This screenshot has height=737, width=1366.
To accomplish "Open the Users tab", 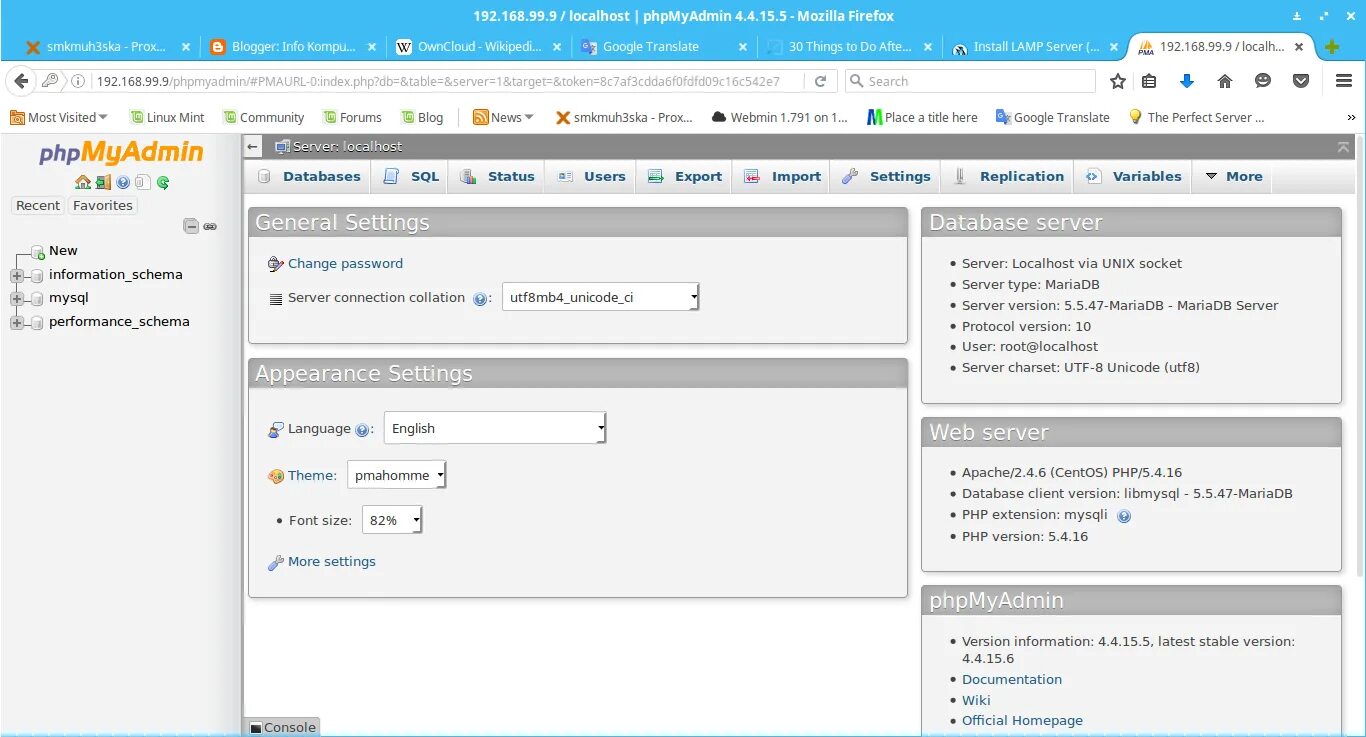I will 591,176.
